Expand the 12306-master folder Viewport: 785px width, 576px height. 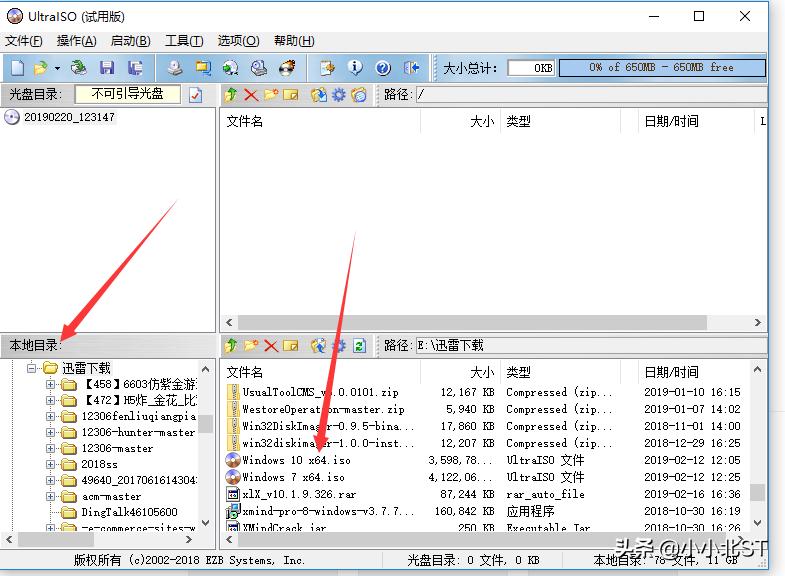(x=51, y=448)
